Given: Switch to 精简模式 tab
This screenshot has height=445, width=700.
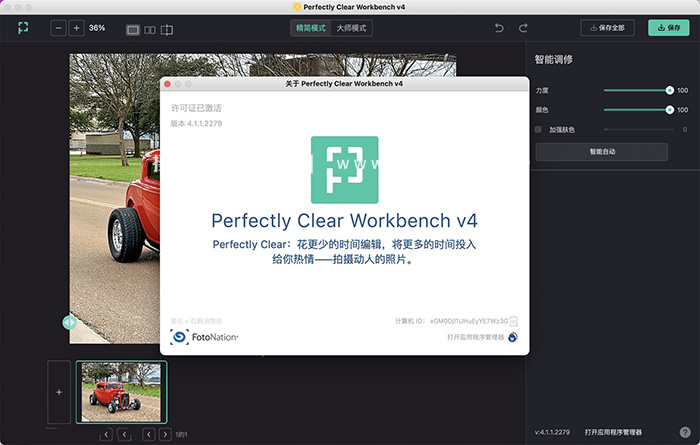Looking at the screenshot, I should pyautogui.click(x=311, y=28).
